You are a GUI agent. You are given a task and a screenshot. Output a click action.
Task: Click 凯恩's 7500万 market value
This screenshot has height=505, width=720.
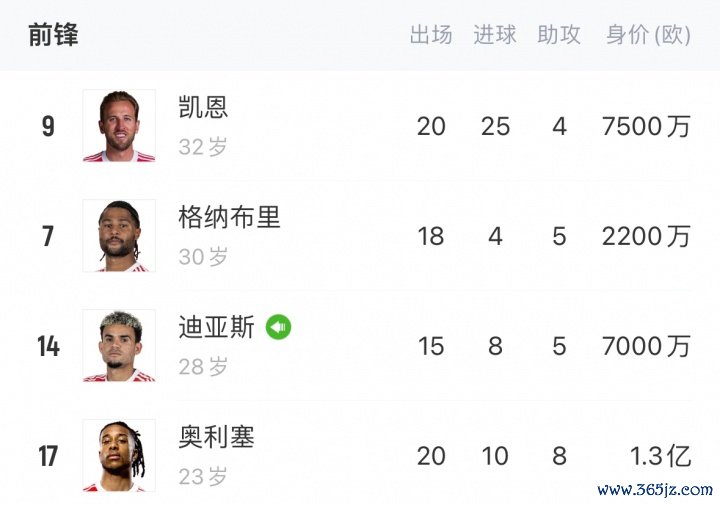pyautogui.click(x=646, y=126)
